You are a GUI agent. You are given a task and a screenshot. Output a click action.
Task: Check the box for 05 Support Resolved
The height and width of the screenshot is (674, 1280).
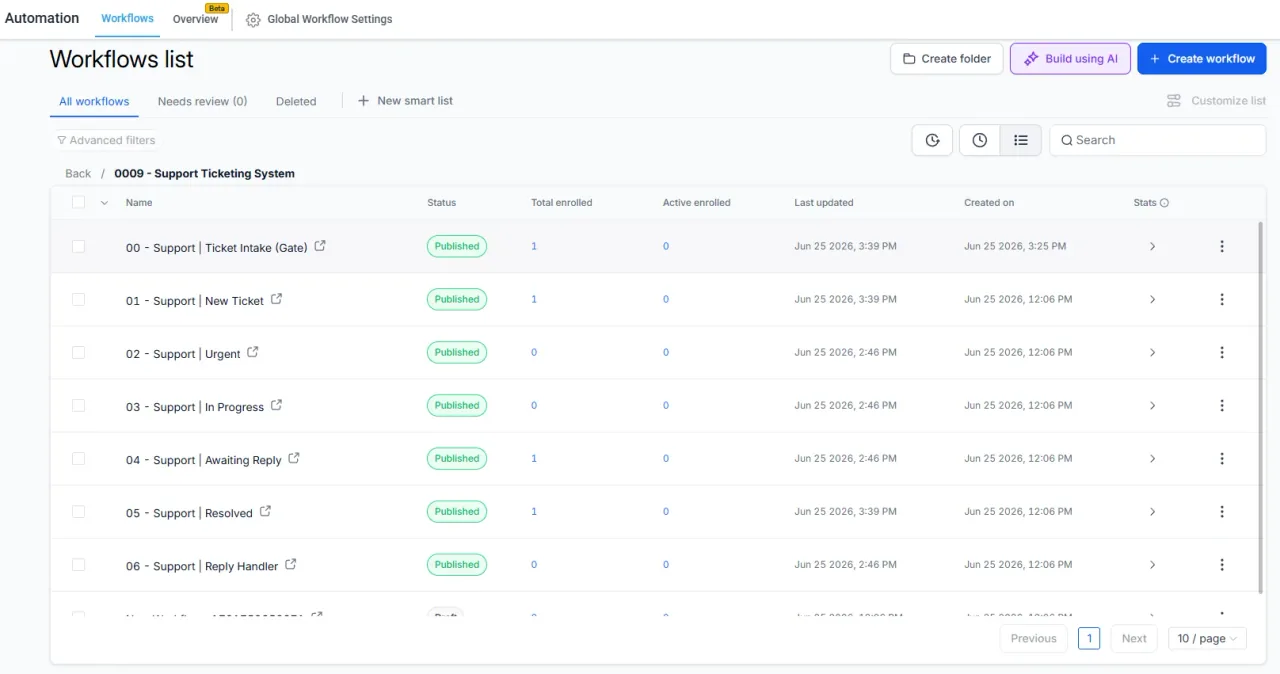79,511
